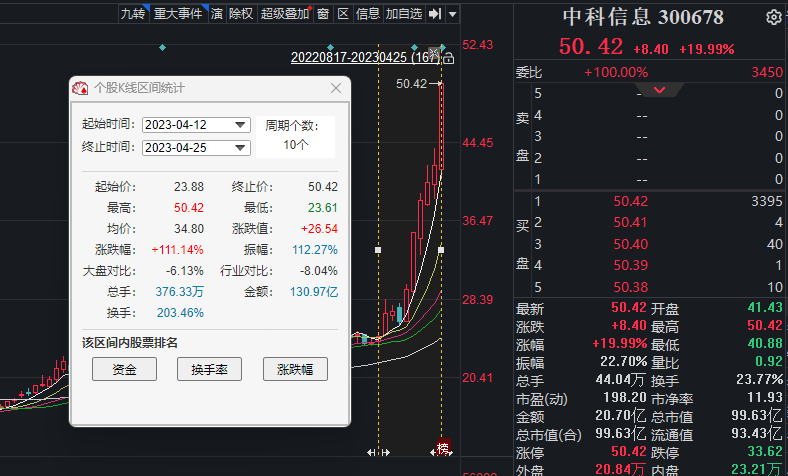Click the 买2 price 50.41
788x476 pixels.
pyautogui.click(x=630, y=222)
